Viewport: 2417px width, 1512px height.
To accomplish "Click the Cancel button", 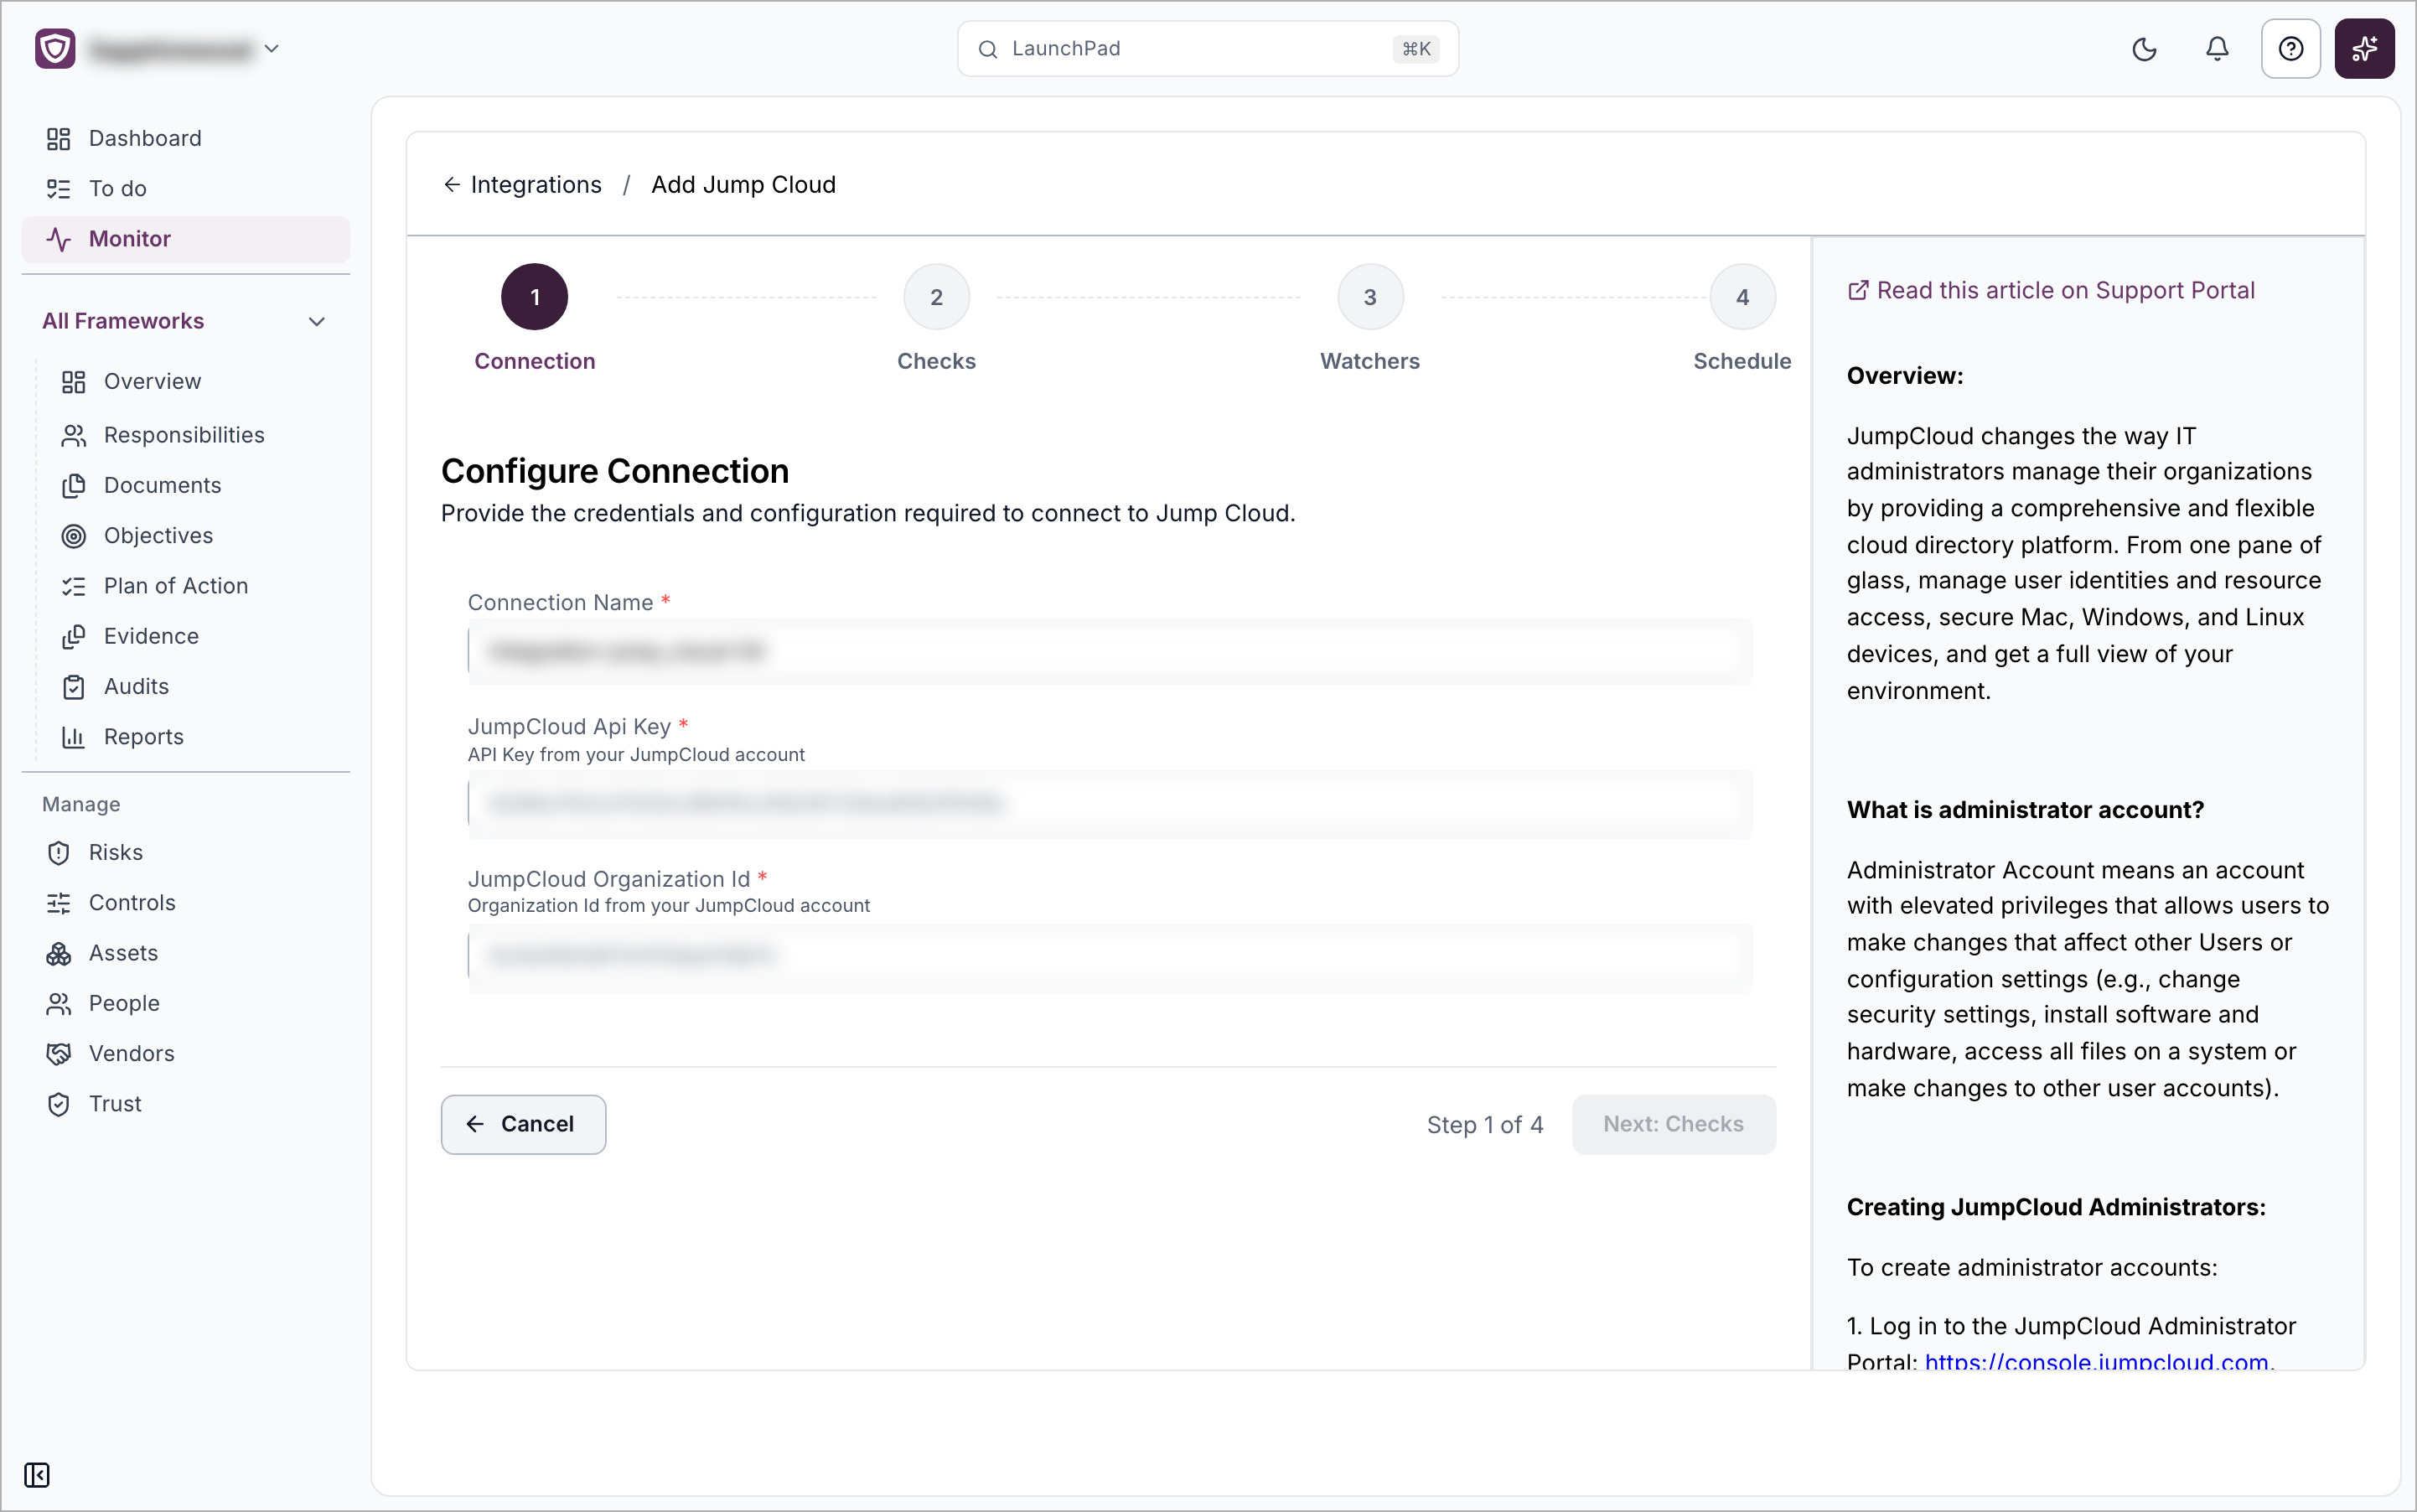I will 523,1124.
